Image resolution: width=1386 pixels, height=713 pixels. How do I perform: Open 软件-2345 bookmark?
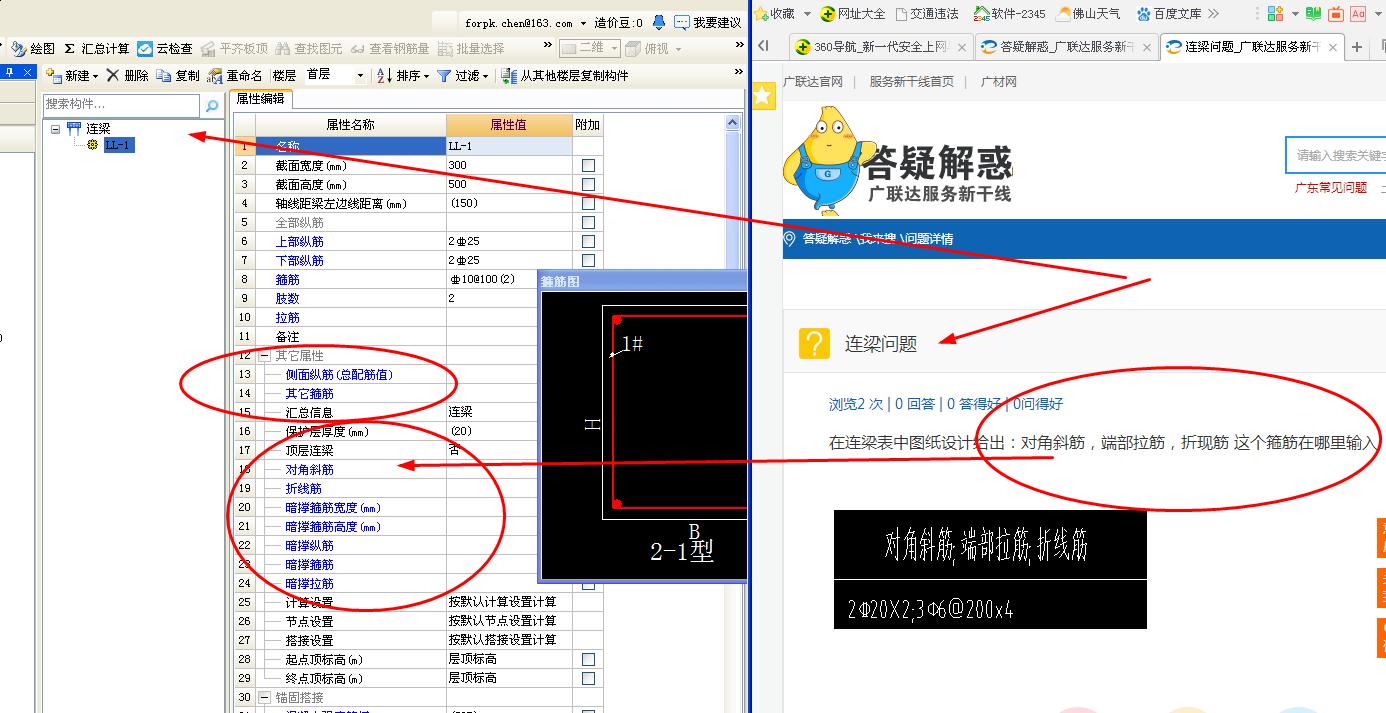click(x=1010, y=14)
